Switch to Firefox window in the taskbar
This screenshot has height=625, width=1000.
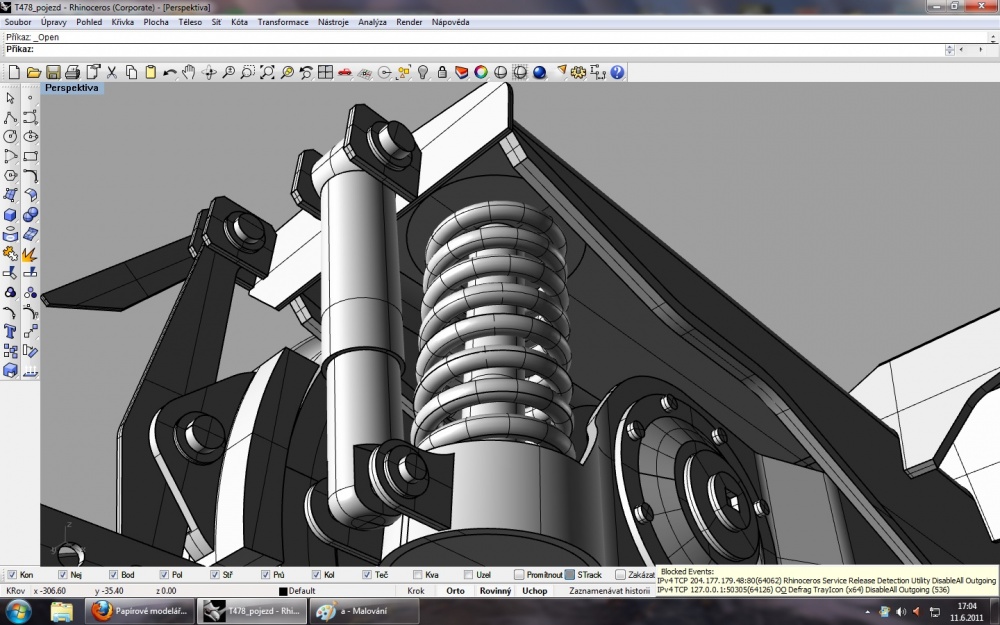(140, 611)
